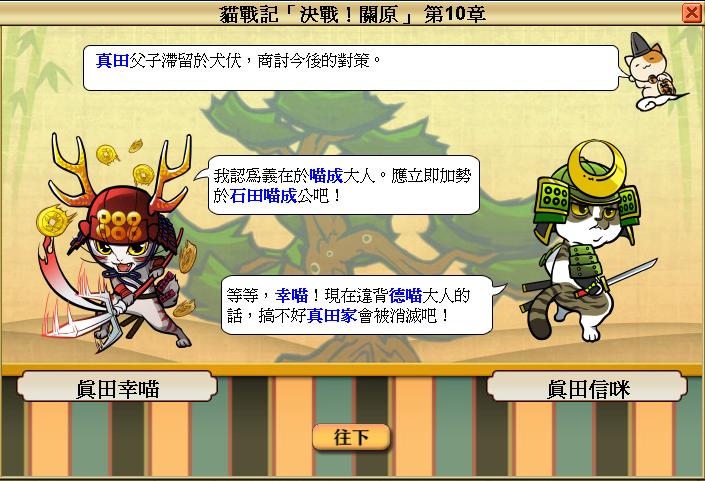
Task: Click the red-armored antler-helmet cat character
Action: pos(116,243)
